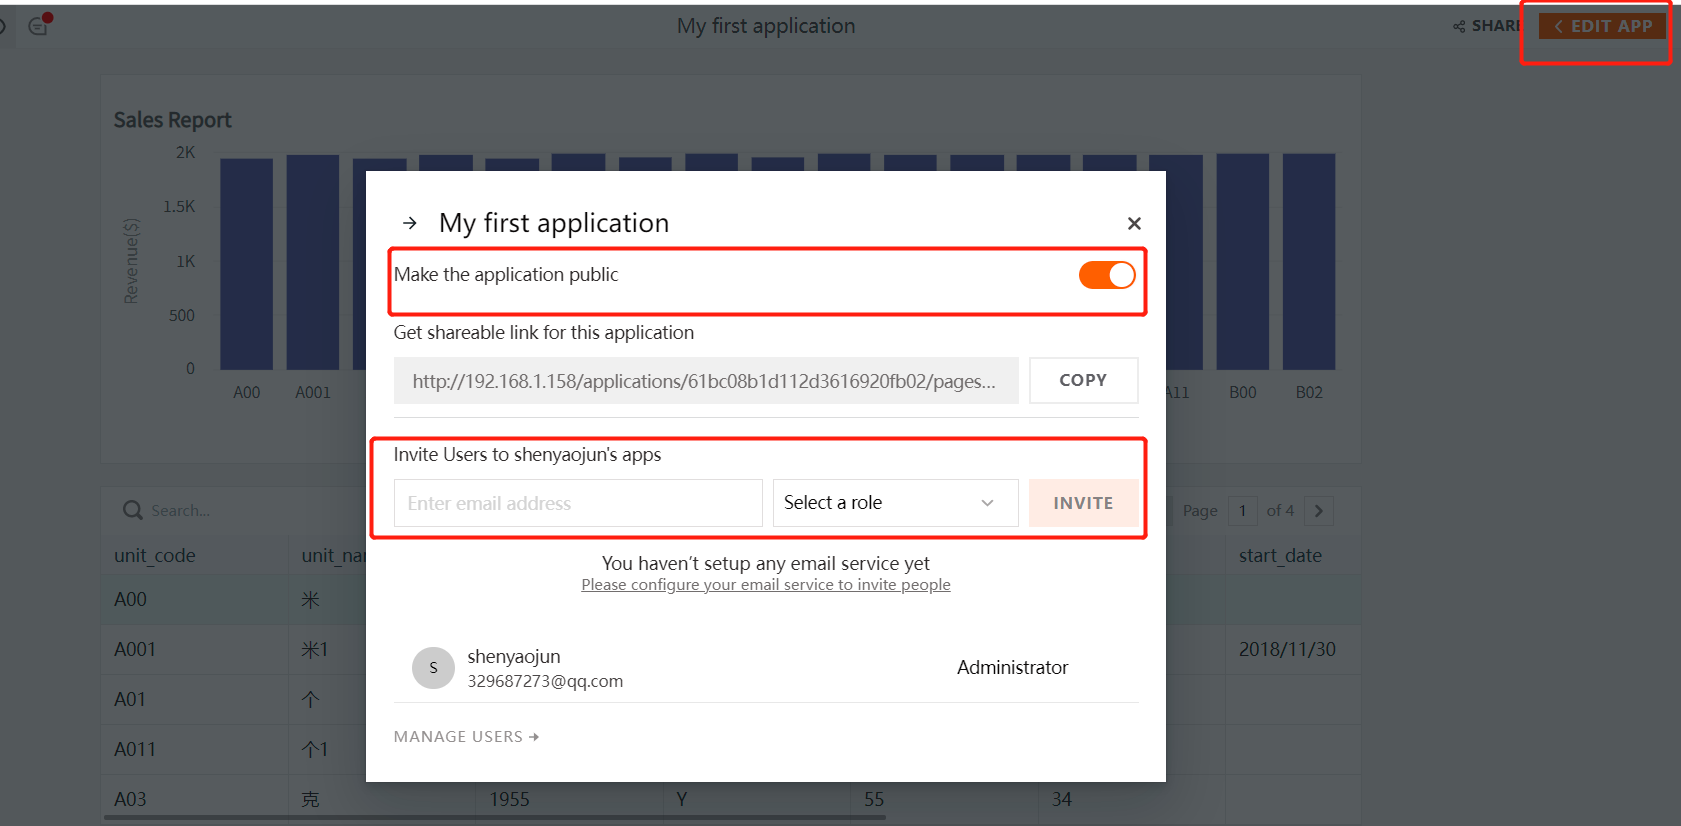Copy the shareable application link
Viewport: 1681px width, 826px height.
[1083, 380]
